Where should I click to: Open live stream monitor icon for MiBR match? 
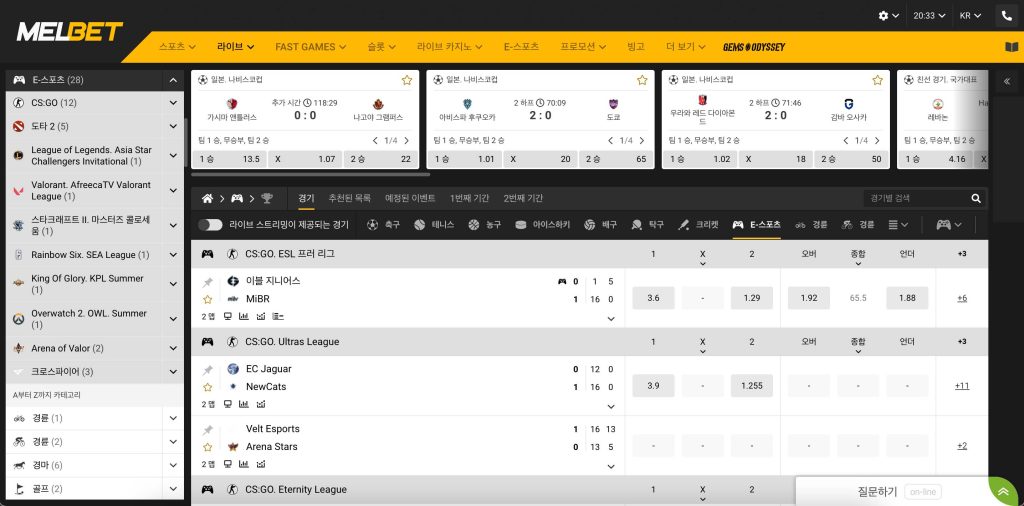click(x=227, y=317)
